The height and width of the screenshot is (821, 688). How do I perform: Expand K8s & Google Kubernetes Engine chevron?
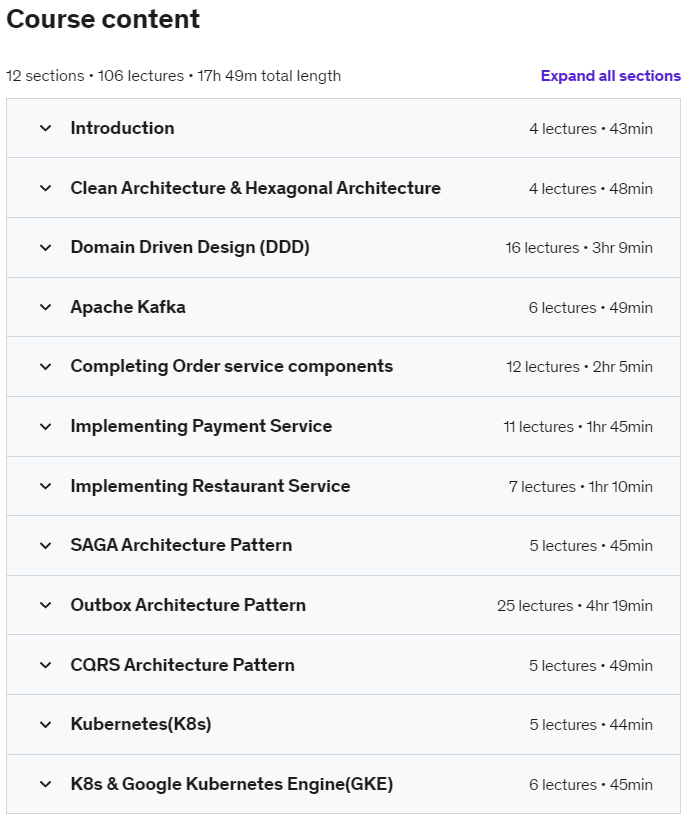pyautogui.click(x=45, y=784)
